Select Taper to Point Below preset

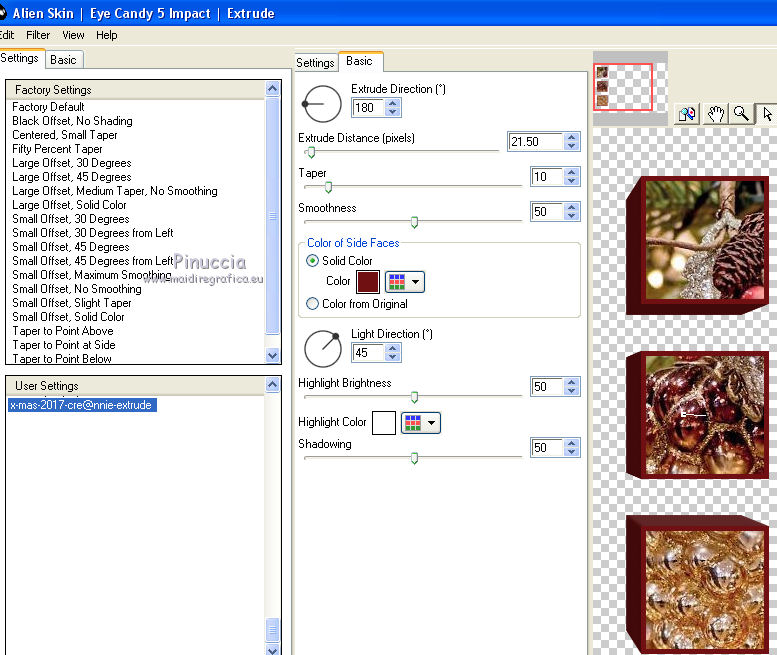point(62,359)
